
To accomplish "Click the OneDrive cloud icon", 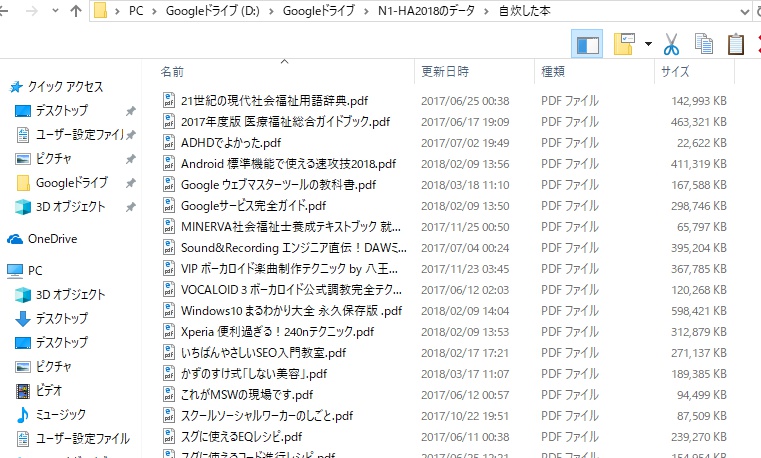I will tap(15, 239).
